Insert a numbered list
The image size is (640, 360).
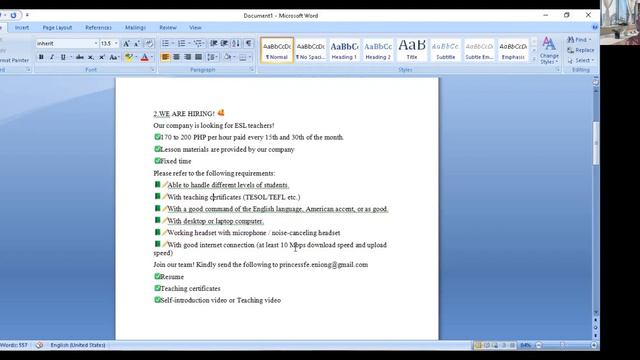point(182,43)
